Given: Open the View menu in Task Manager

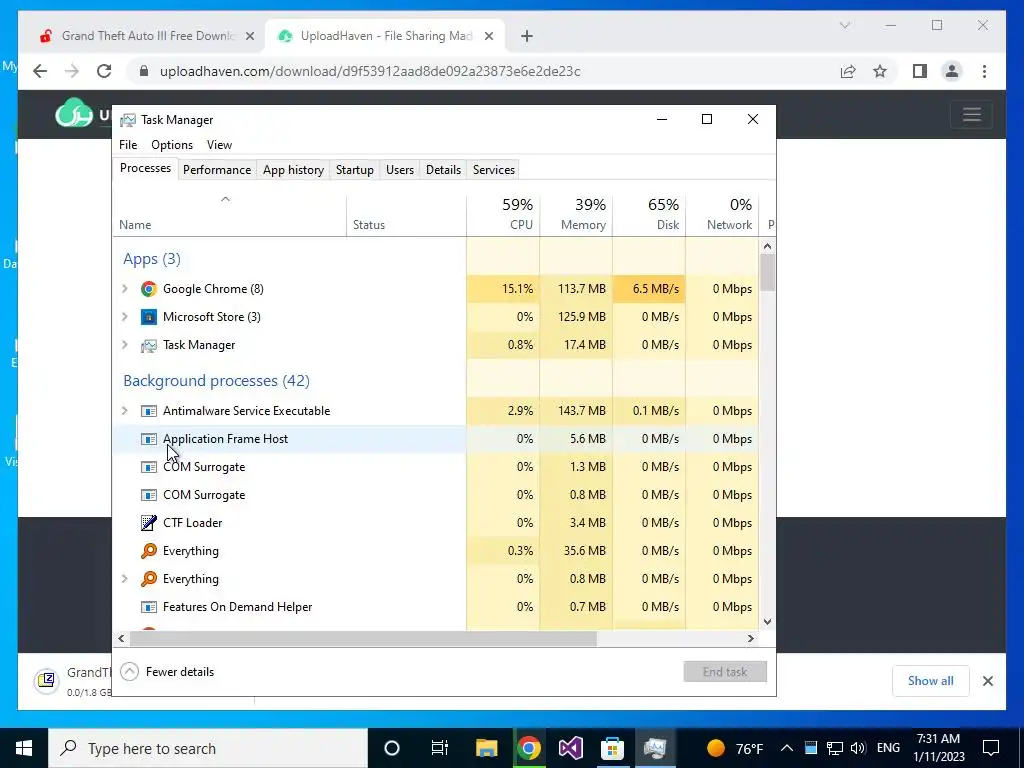Looking at the screenshot, I should [x=219, y=145].
